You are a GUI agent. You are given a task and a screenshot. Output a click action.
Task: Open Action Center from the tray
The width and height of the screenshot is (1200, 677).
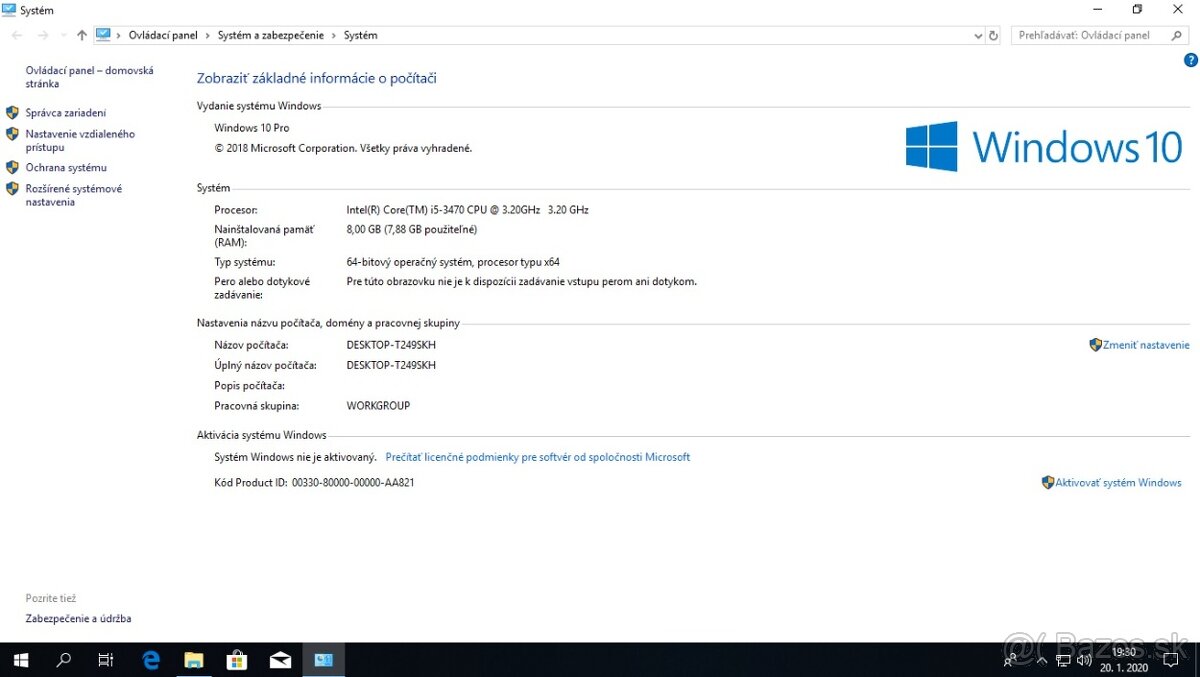[x=1170, y=660]
